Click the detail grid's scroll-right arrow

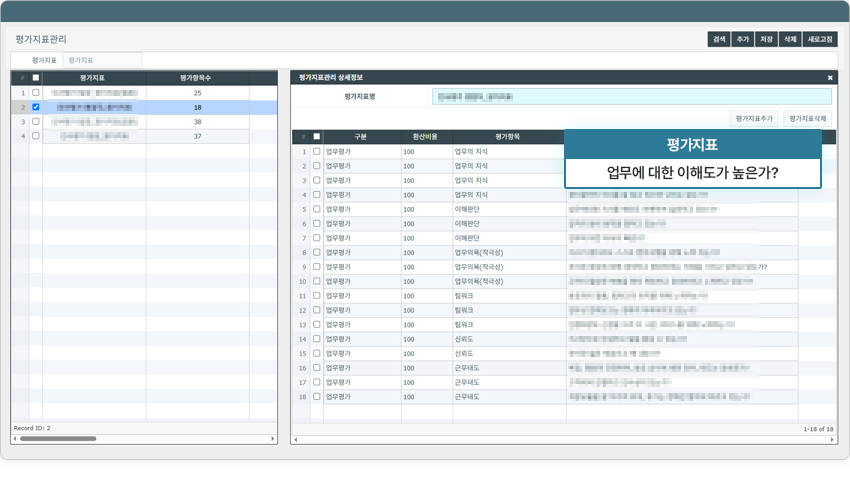pos(832,439)
